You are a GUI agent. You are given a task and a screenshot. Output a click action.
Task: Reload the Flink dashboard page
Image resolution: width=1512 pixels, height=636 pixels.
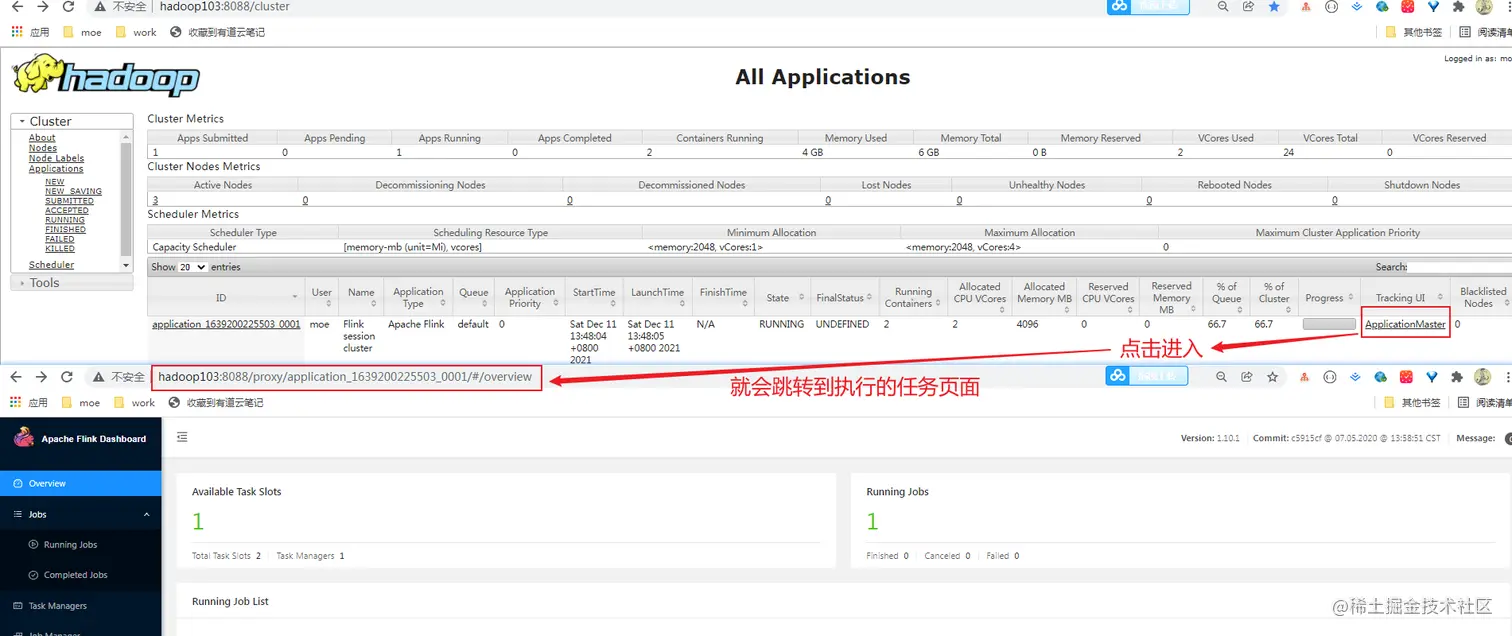coord(67,377)
